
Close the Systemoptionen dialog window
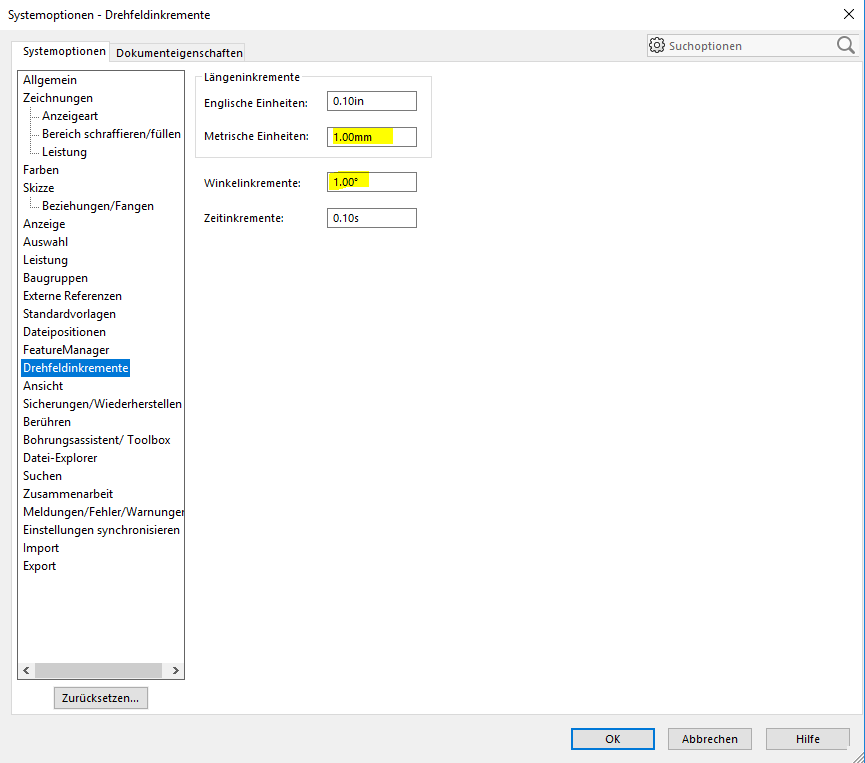coord(848,14)
